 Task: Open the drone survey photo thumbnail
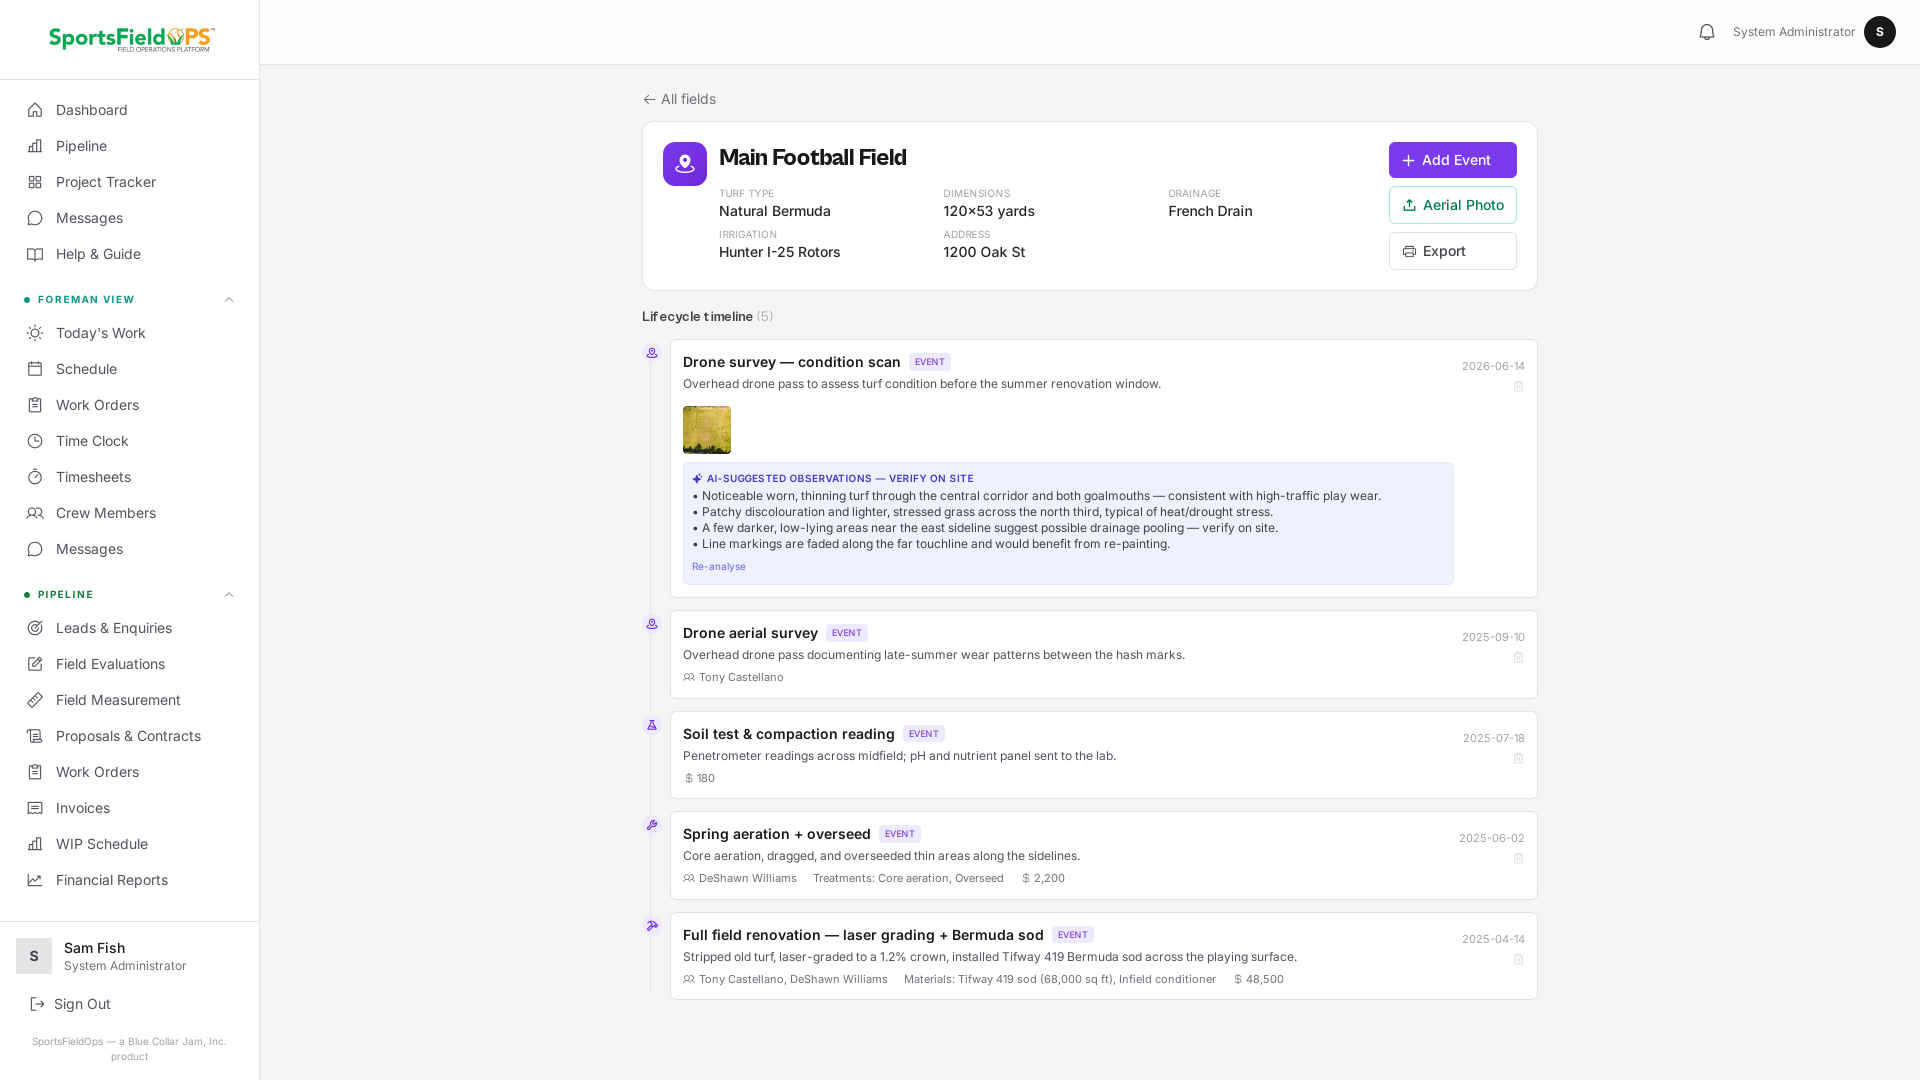click(707, 430)
